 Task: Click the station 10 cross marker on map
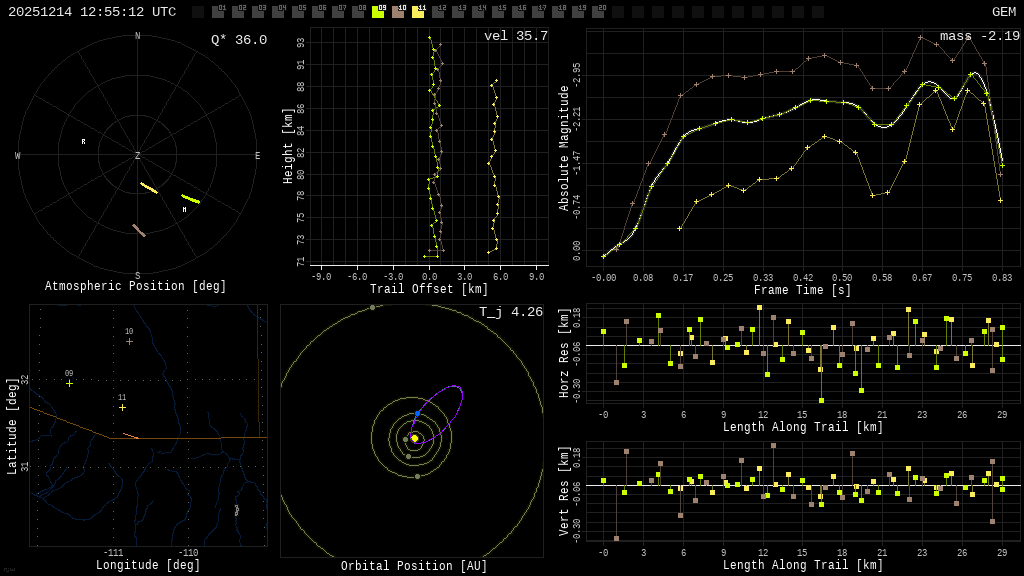coord(129,342)
